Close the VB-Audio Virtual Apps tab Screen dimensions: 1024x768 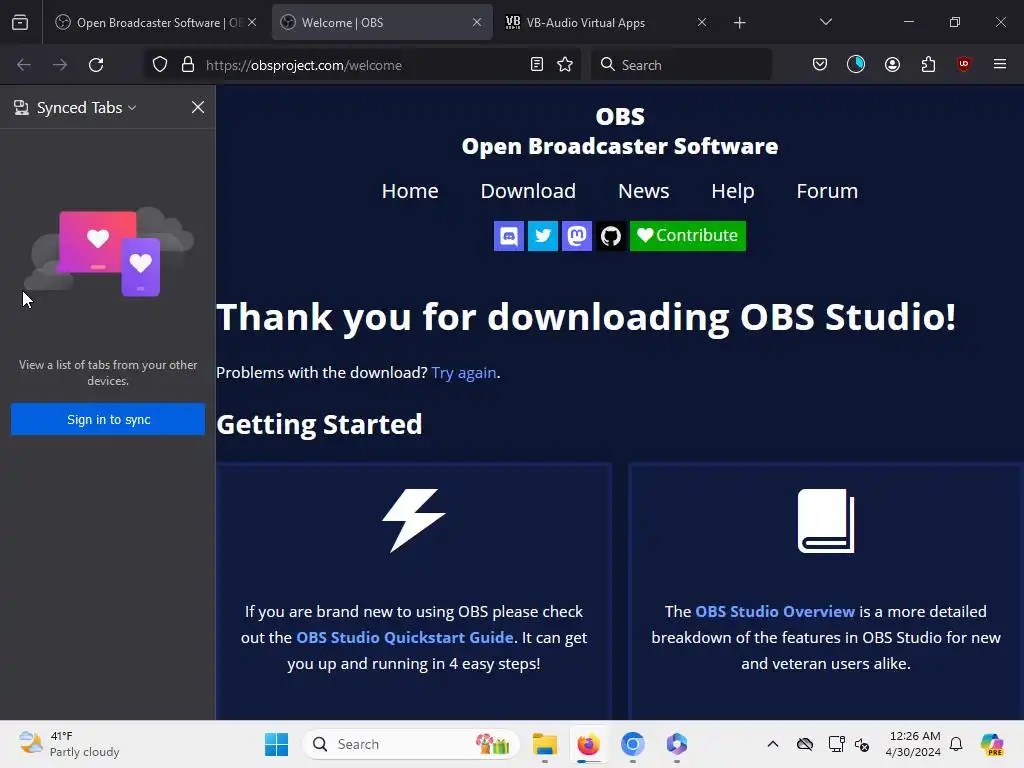701,22
